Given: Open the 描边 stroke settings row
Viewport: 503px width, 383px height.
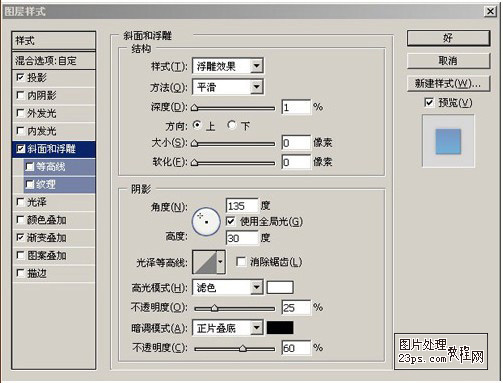Looking at the screenshot, I should click(54, 273).
